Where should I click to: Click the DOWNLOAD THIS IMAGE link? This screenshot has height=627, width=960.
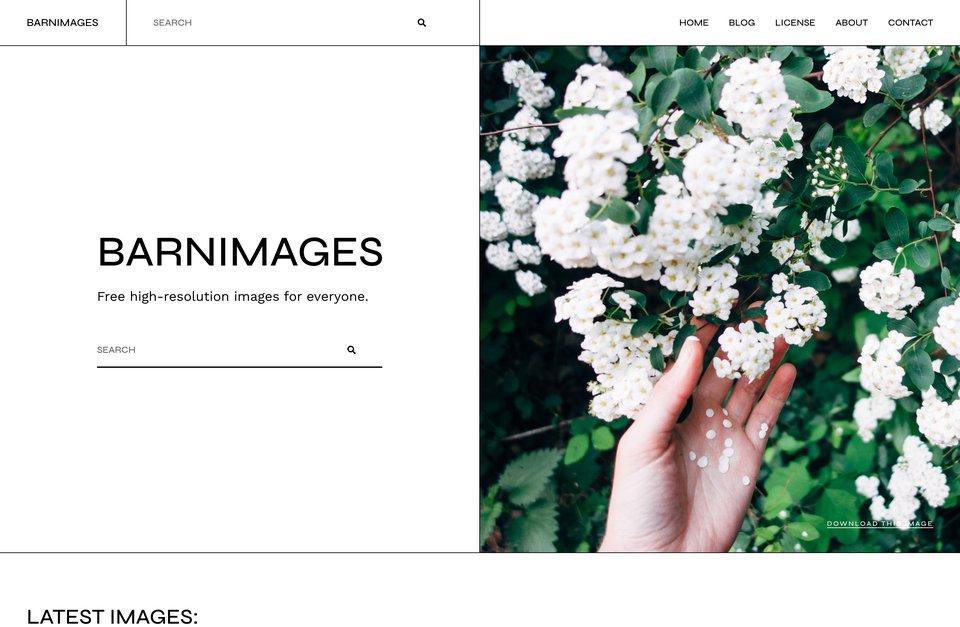click(x=880, y=524)
